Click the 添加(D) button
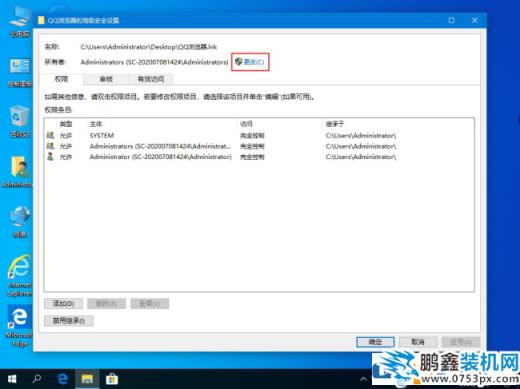 click(63, 303)
